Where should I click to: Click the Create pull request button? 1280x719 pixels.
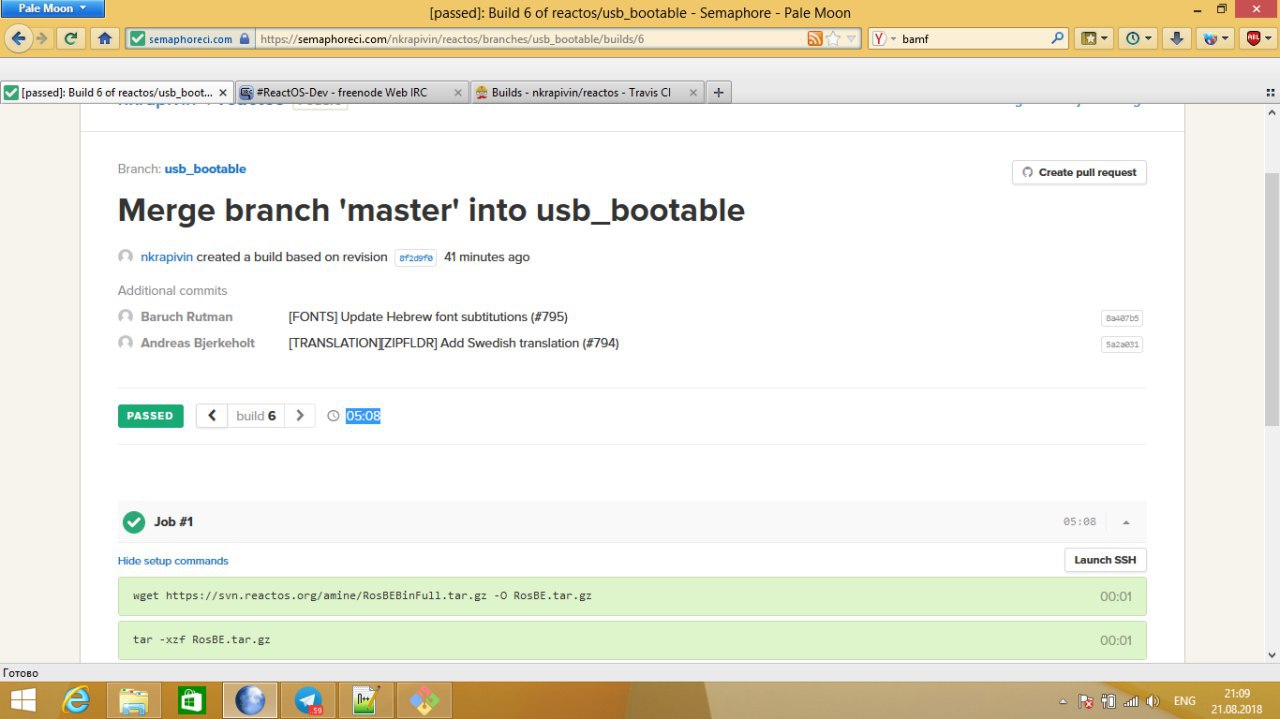[x=1079, y=172]
